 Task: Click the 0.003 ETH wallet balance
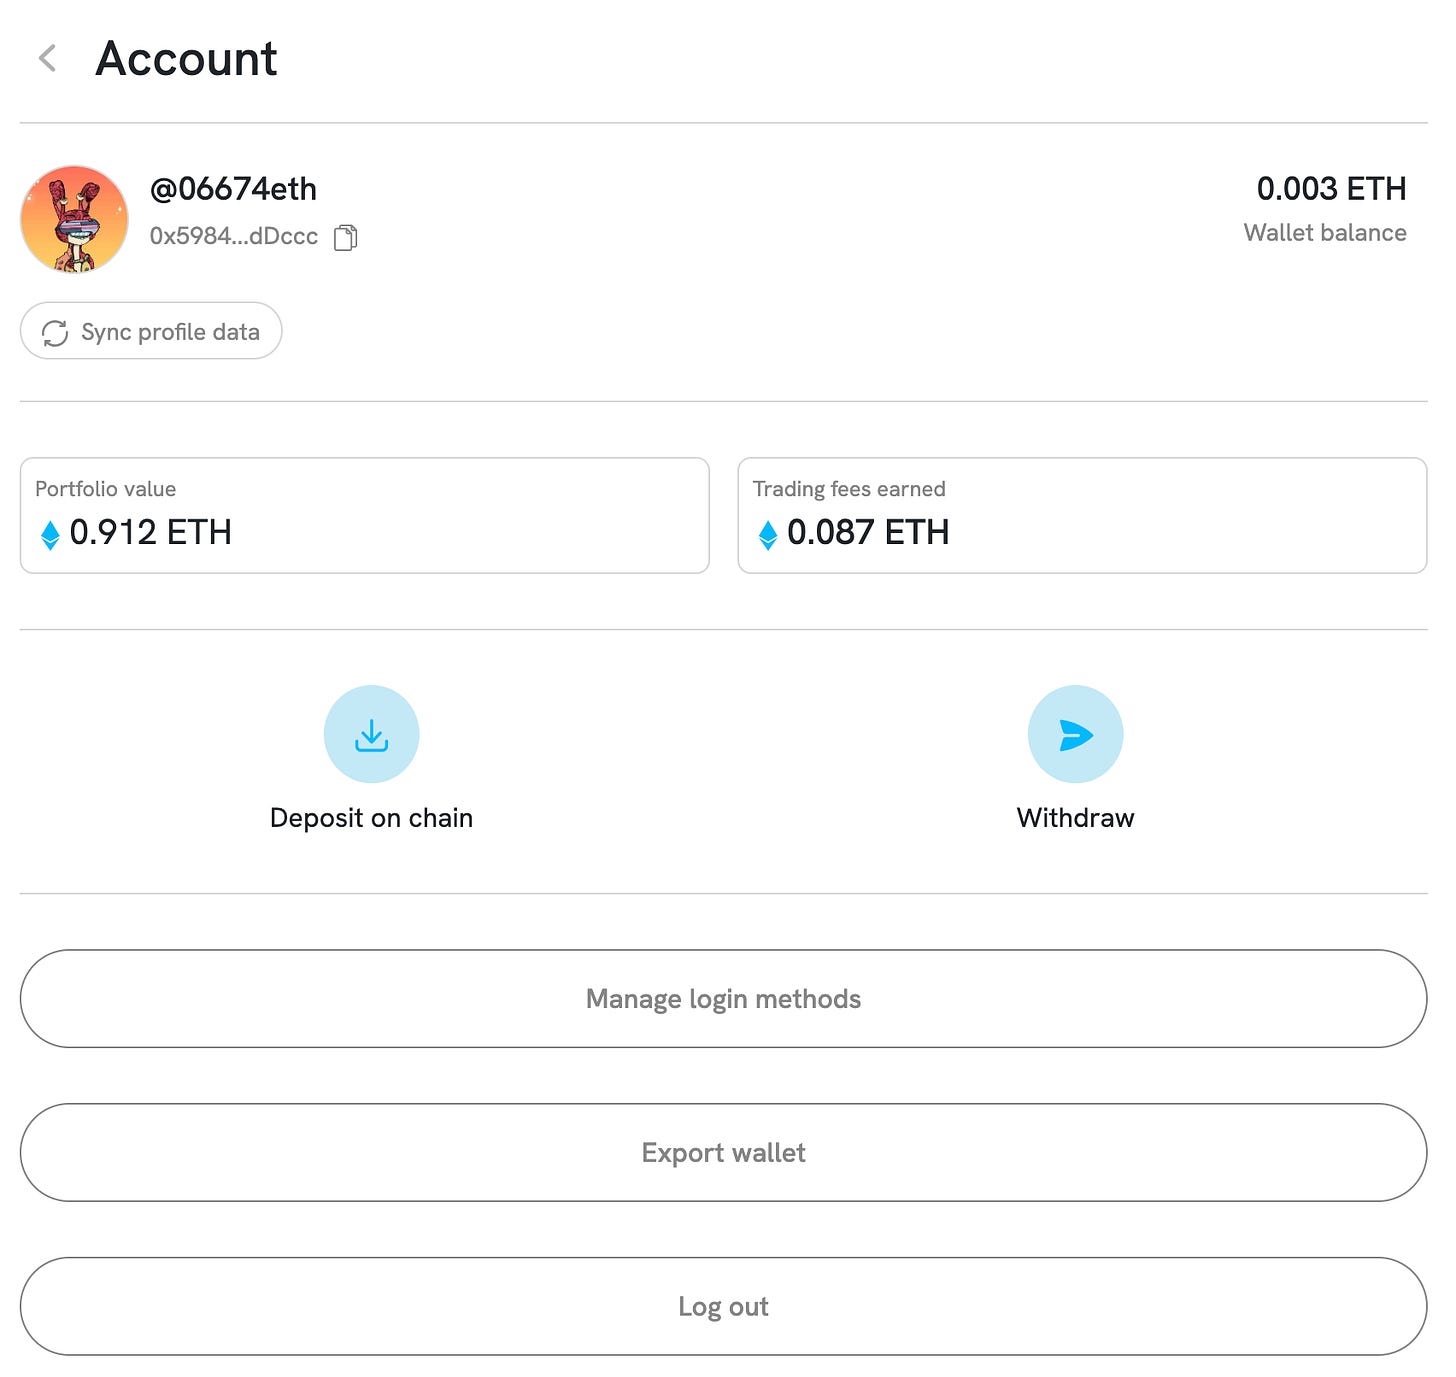point(1331,188)
